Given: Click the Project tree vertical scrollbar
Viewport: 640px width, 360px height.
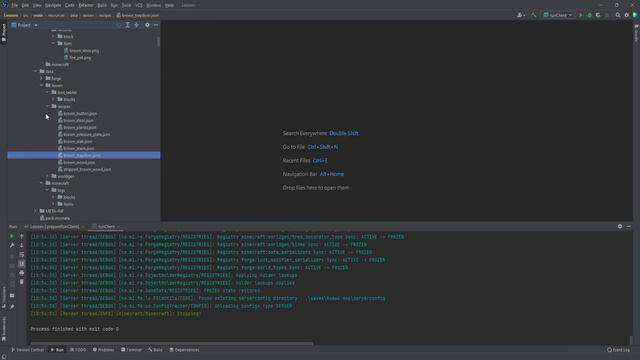Looking at the screenshot, I should coord(158,42).
